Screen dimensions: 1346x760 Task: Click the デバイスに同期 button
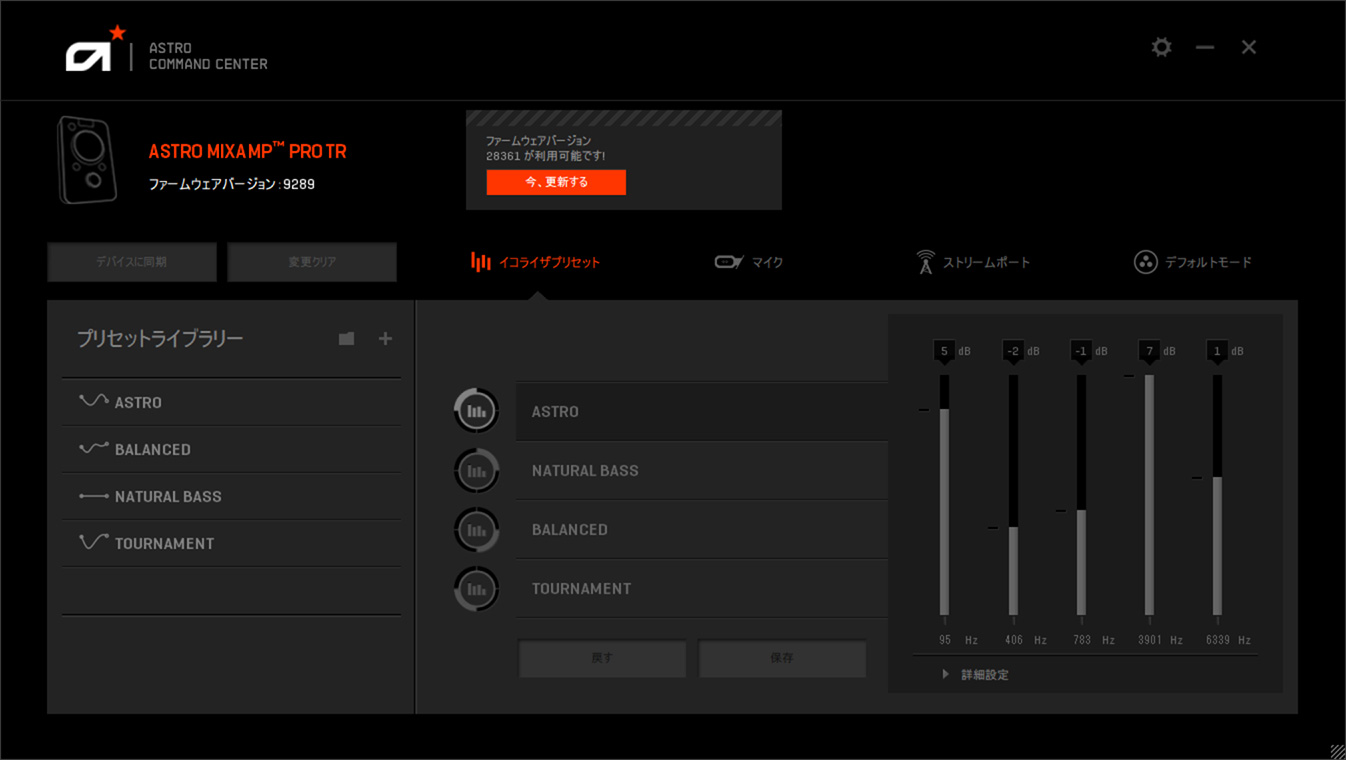pos(132,262)
